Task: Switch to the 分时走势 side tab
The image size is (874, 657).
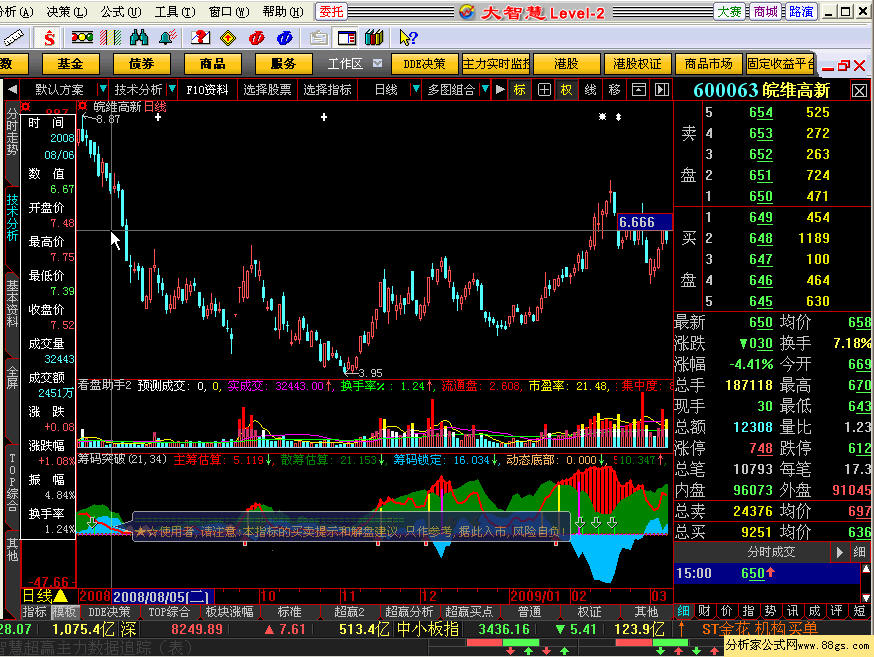Action: tap(12, 133)
